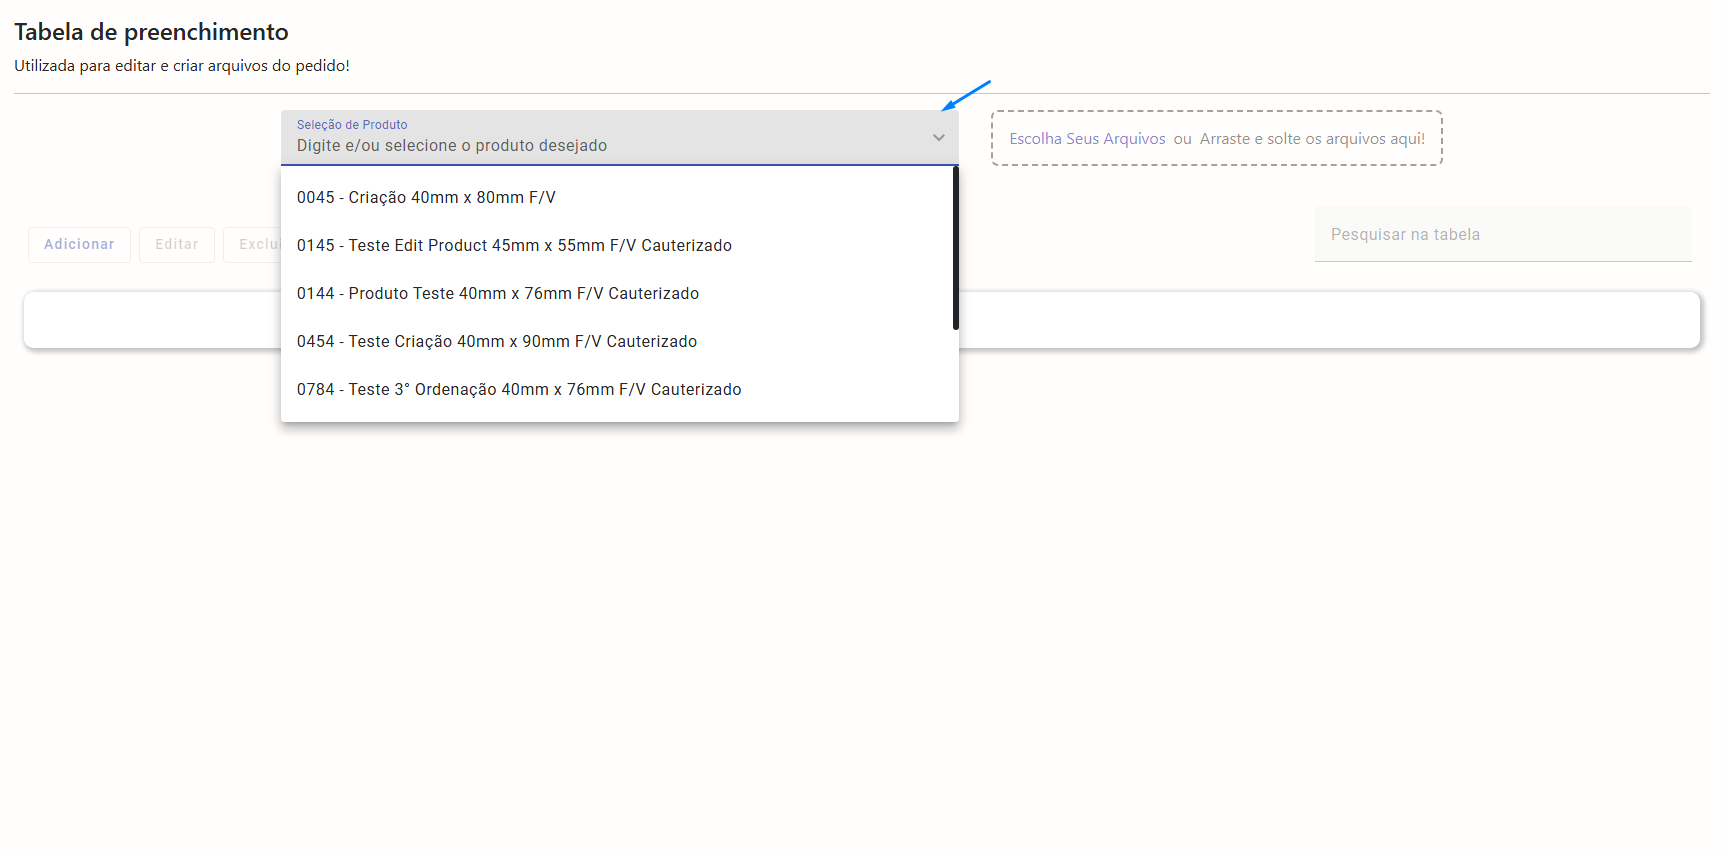
Task: Click the partially hidden Excluir button
Action: click(x=254, y=245)
